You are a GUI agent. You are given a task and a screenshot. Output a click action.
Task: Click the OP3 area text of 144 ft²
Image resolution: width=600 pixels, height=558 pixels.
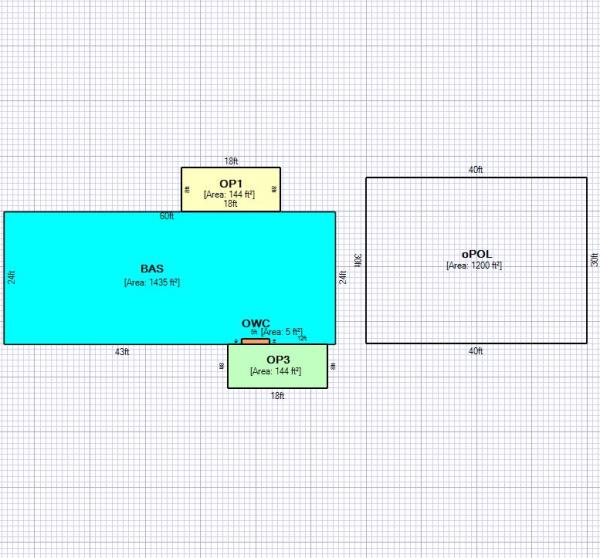point(278,371)
